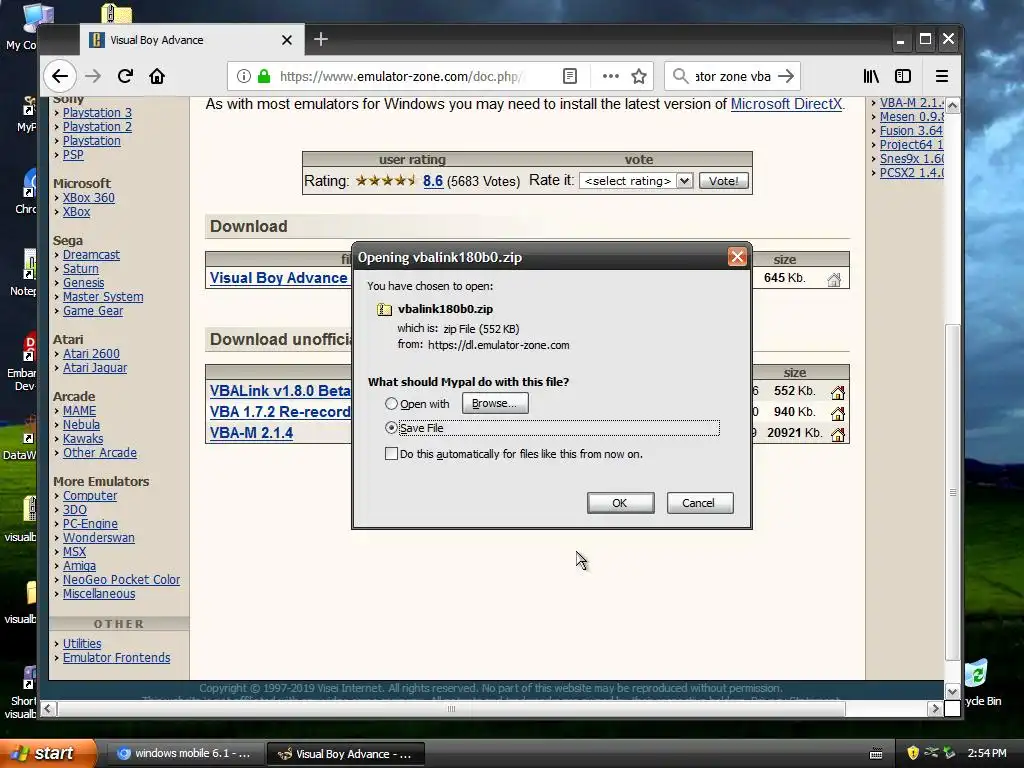Select the Open with radio button

point(391,404)
